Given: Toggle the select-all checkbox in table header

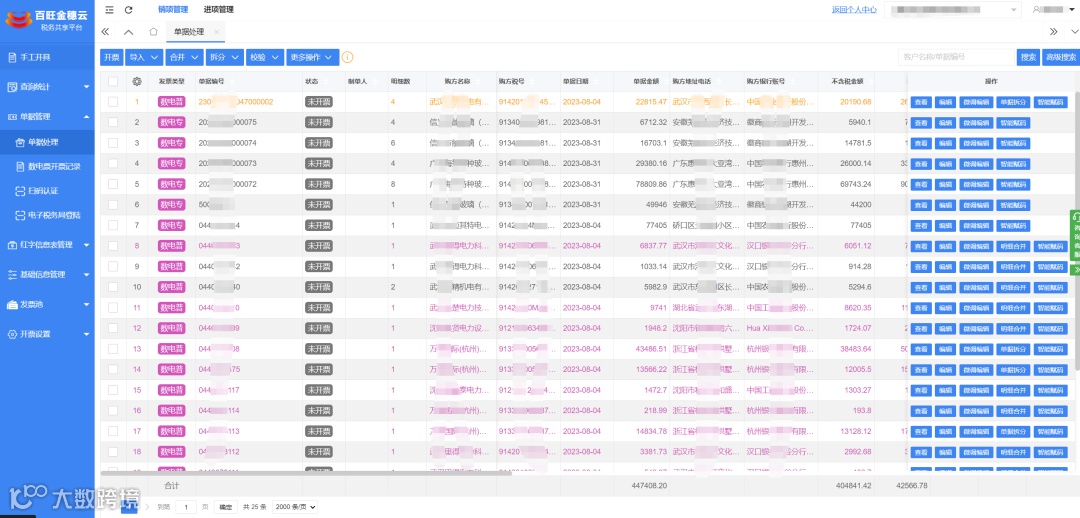Looking at the screenshot, I should click(113, 81).
